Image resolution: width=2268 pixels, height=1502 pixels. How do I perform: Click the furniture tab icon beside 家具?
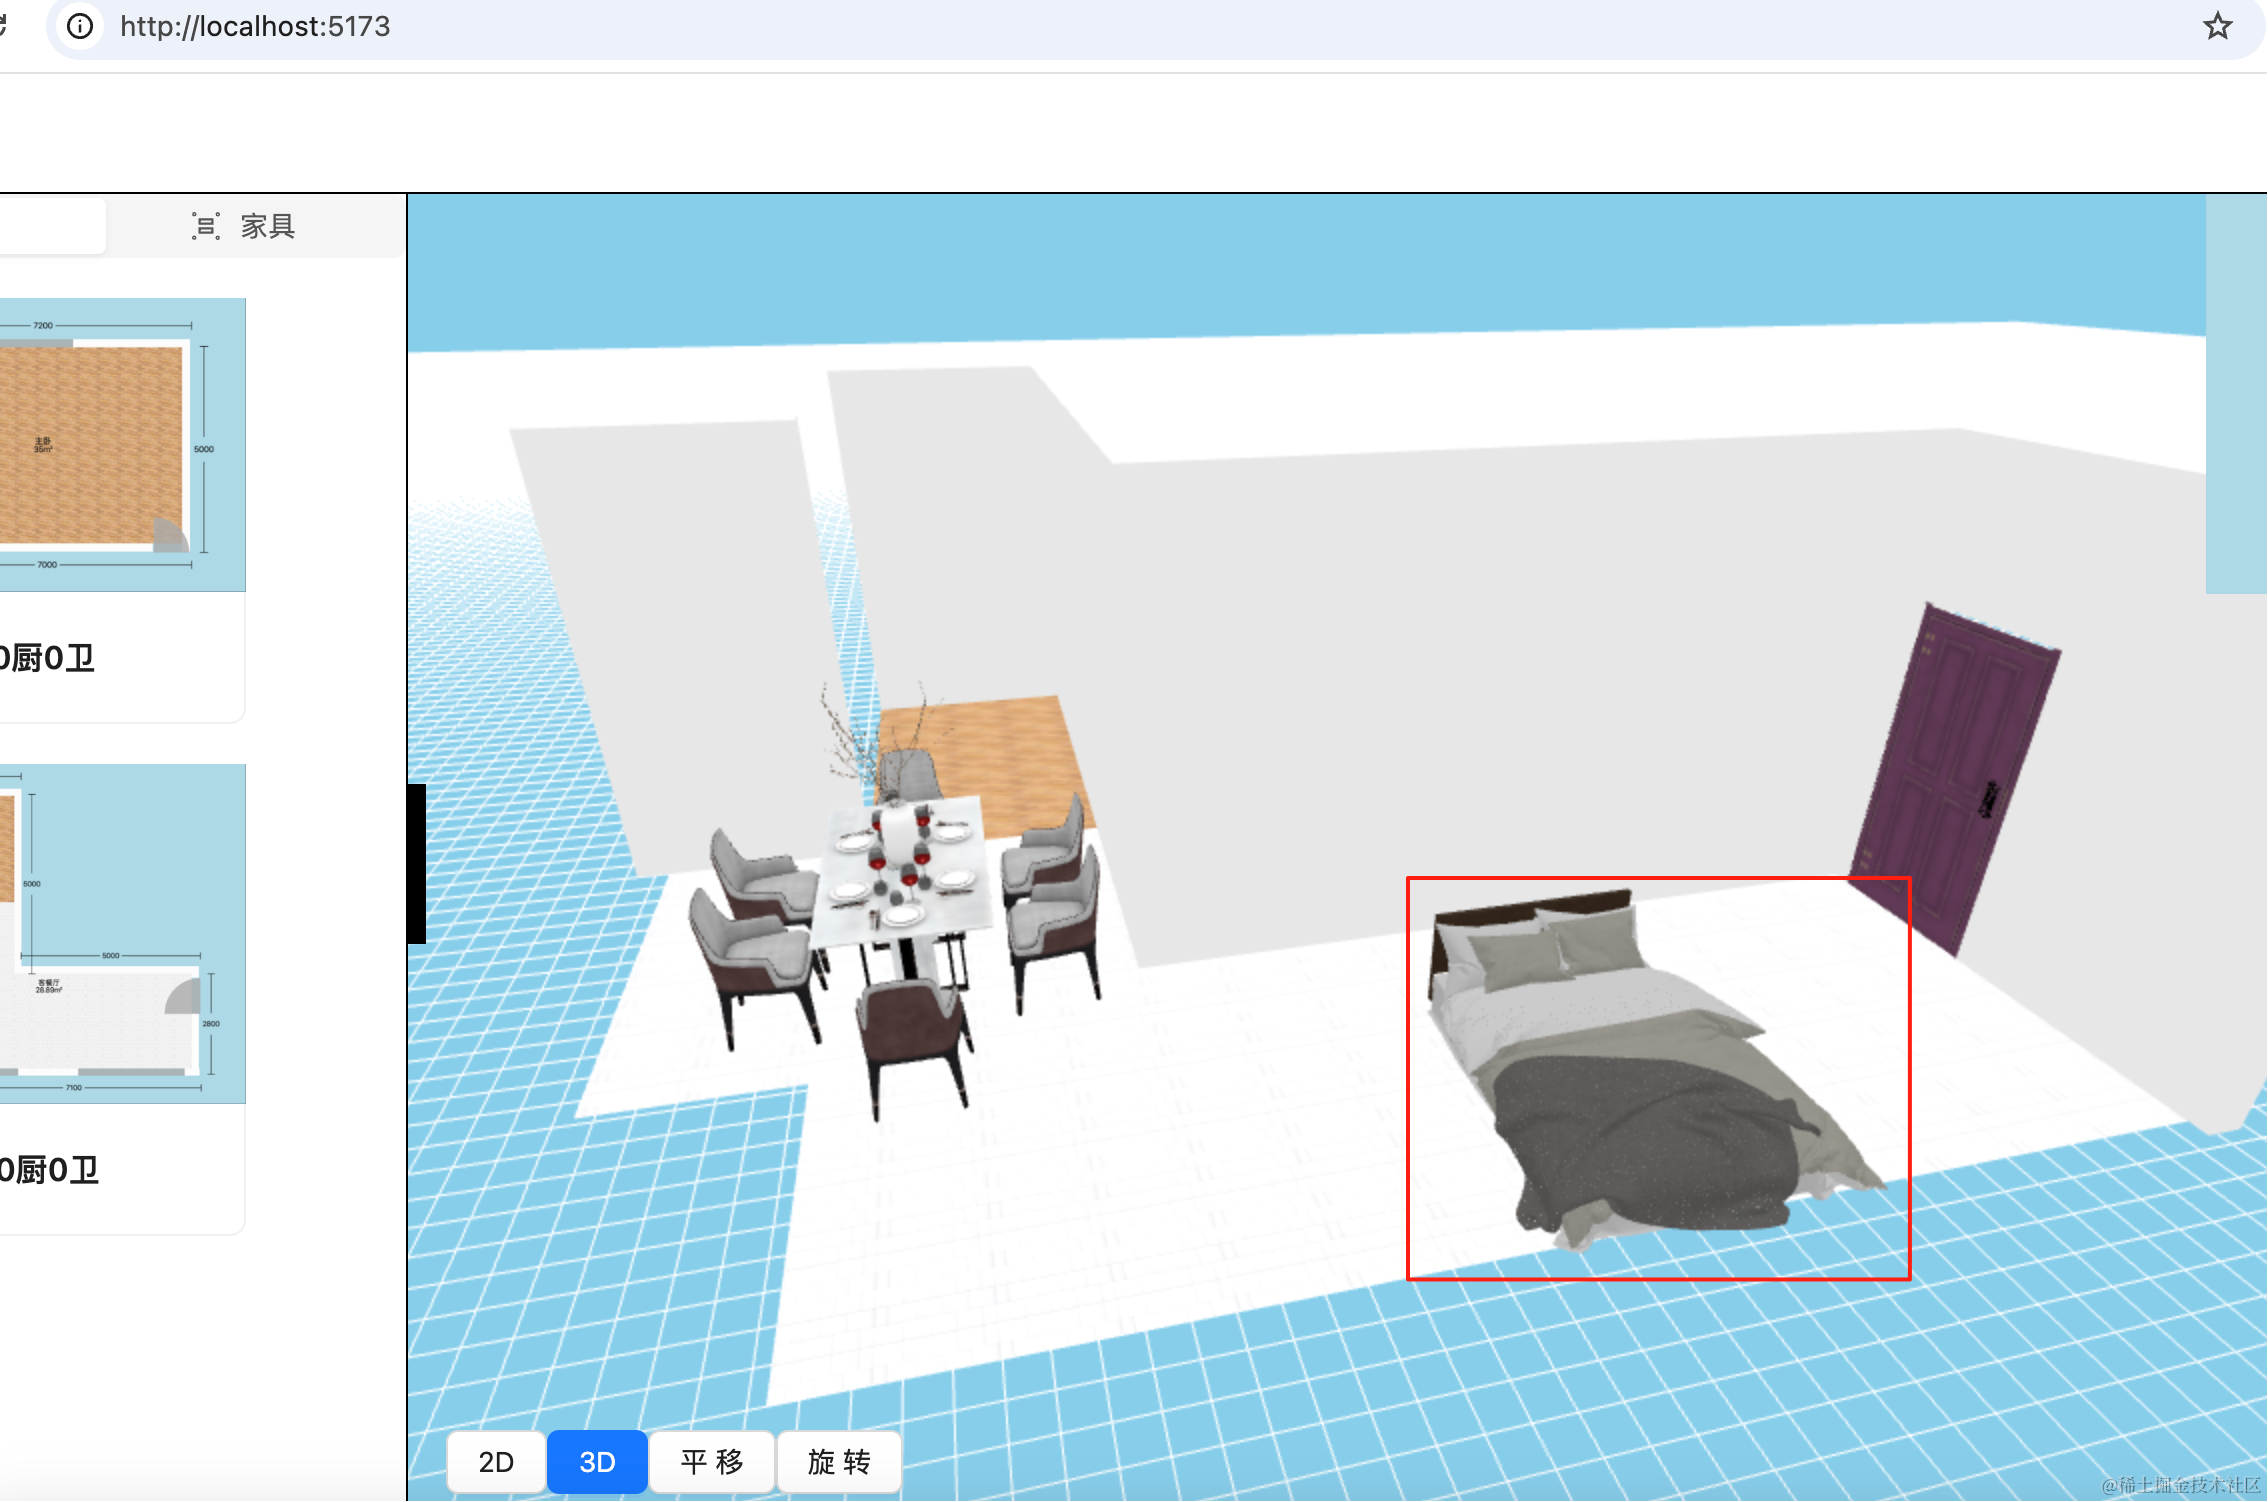point(206,226)
